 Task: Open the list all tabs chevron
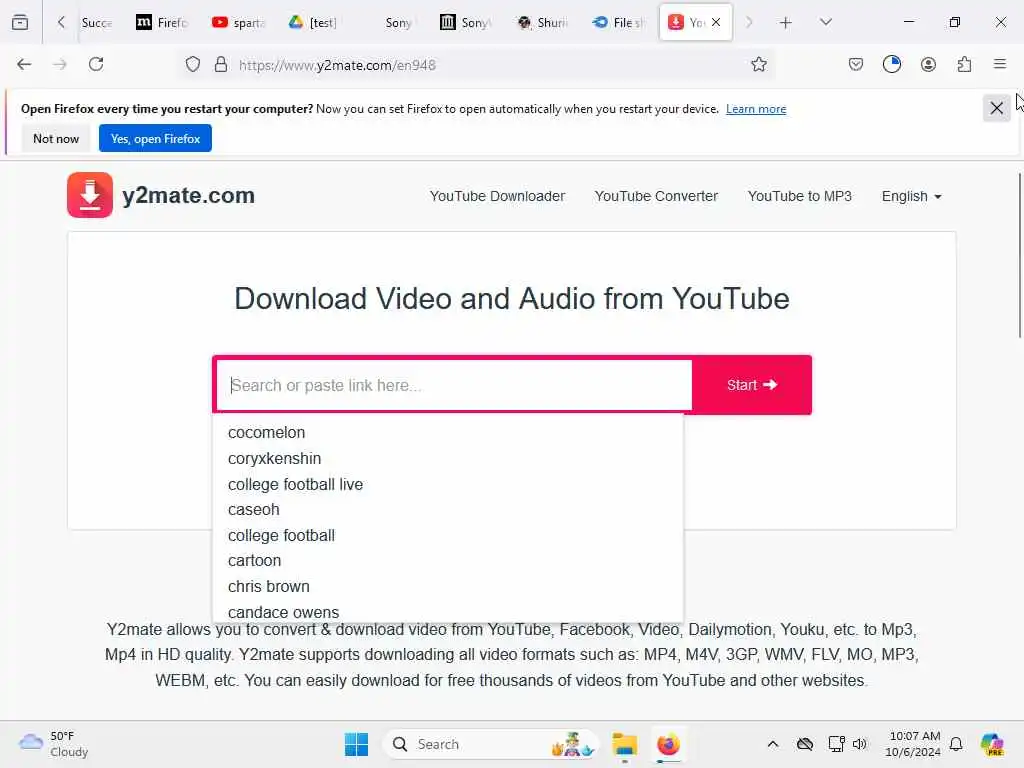[825, 22]
